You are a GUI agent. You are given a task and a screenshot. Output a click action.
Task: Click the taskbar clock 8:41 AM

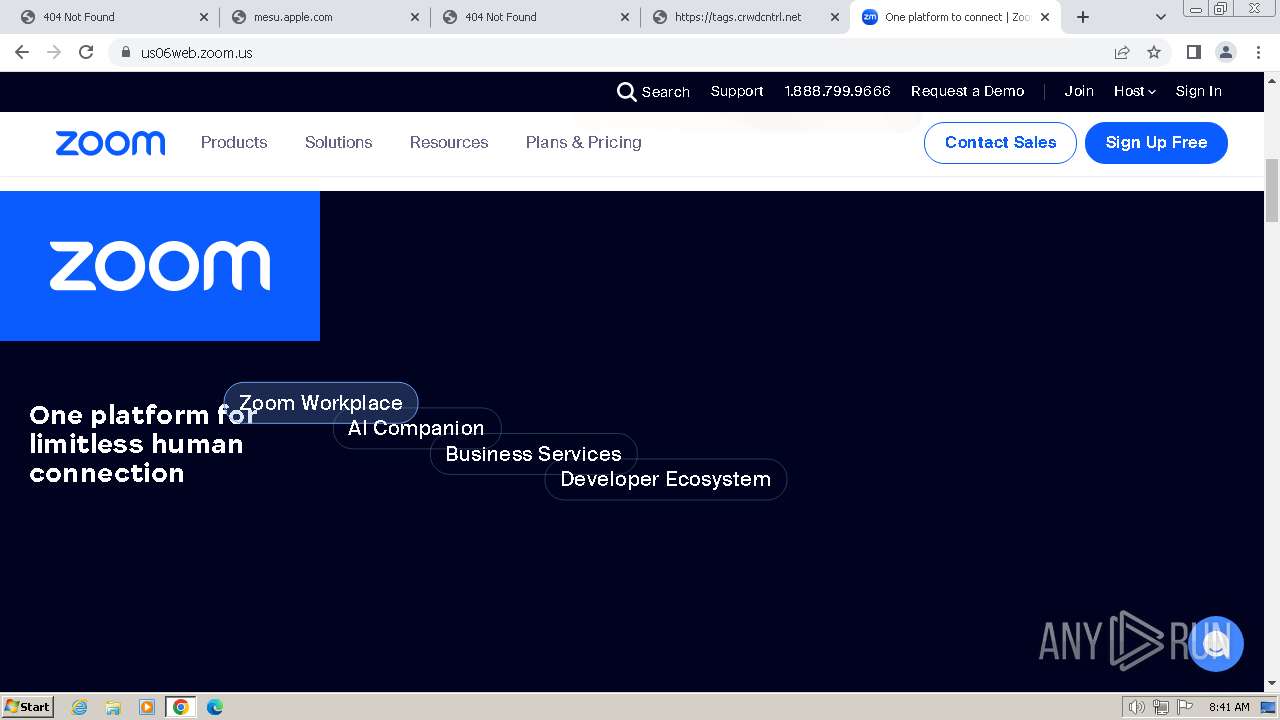point(1229,707)
